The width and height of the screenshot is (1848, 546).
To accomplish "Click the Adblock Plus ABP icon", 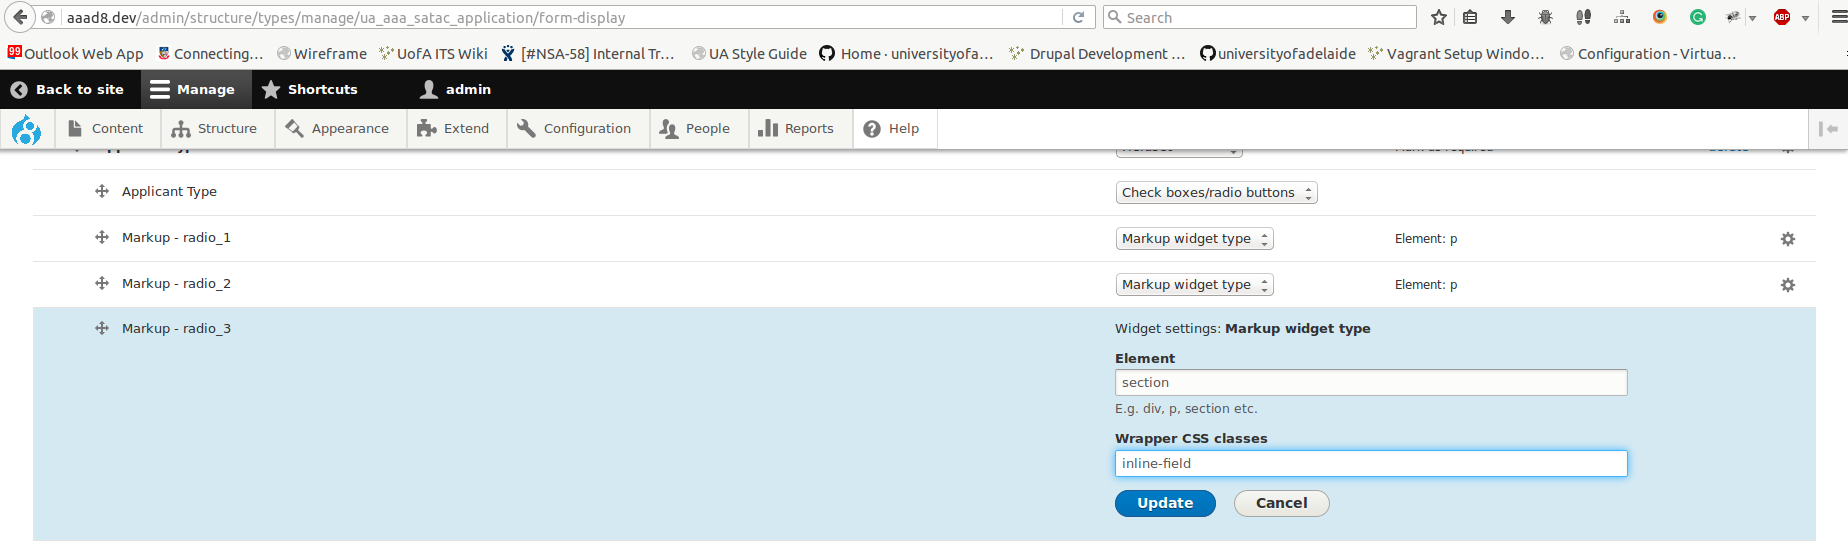I will (x=1782, y=17).
